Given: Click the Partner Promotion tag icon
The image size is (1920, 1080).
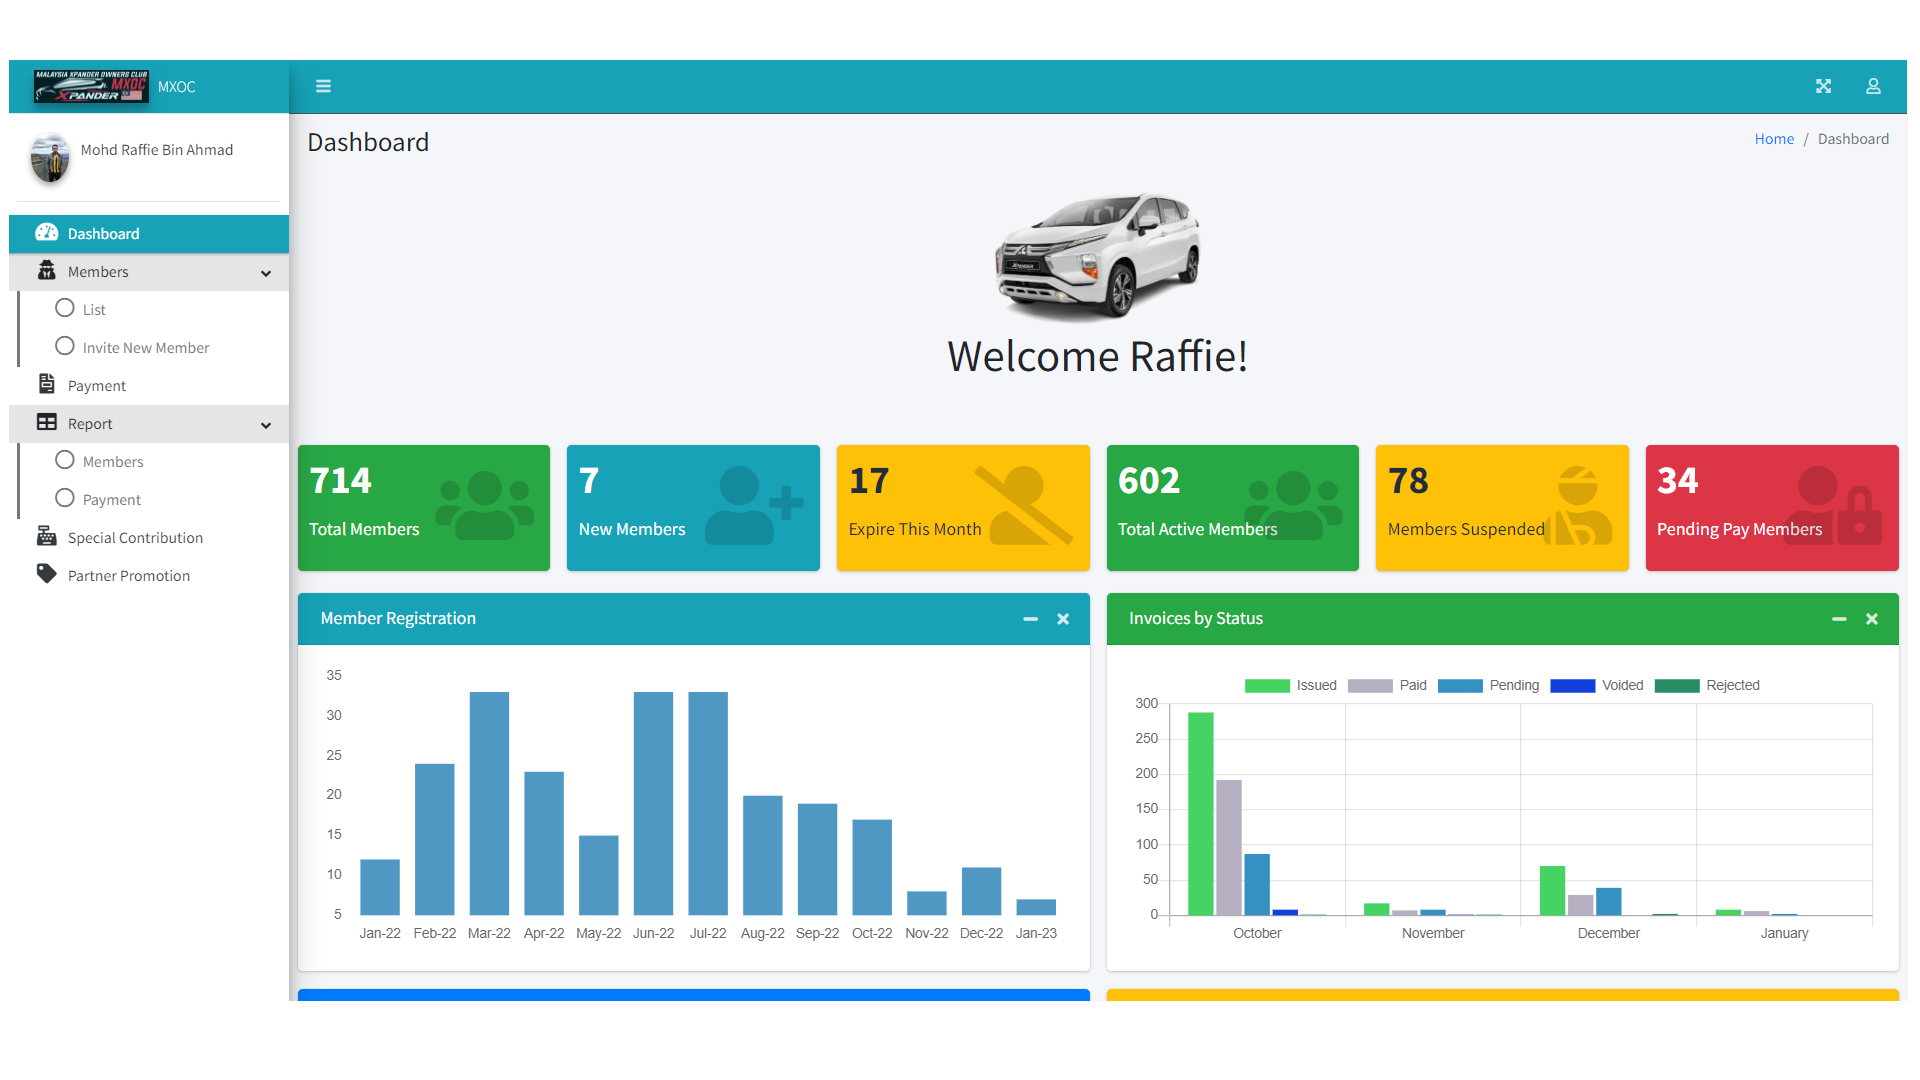Looking at the screenshot, I should [x=46, y=574].
